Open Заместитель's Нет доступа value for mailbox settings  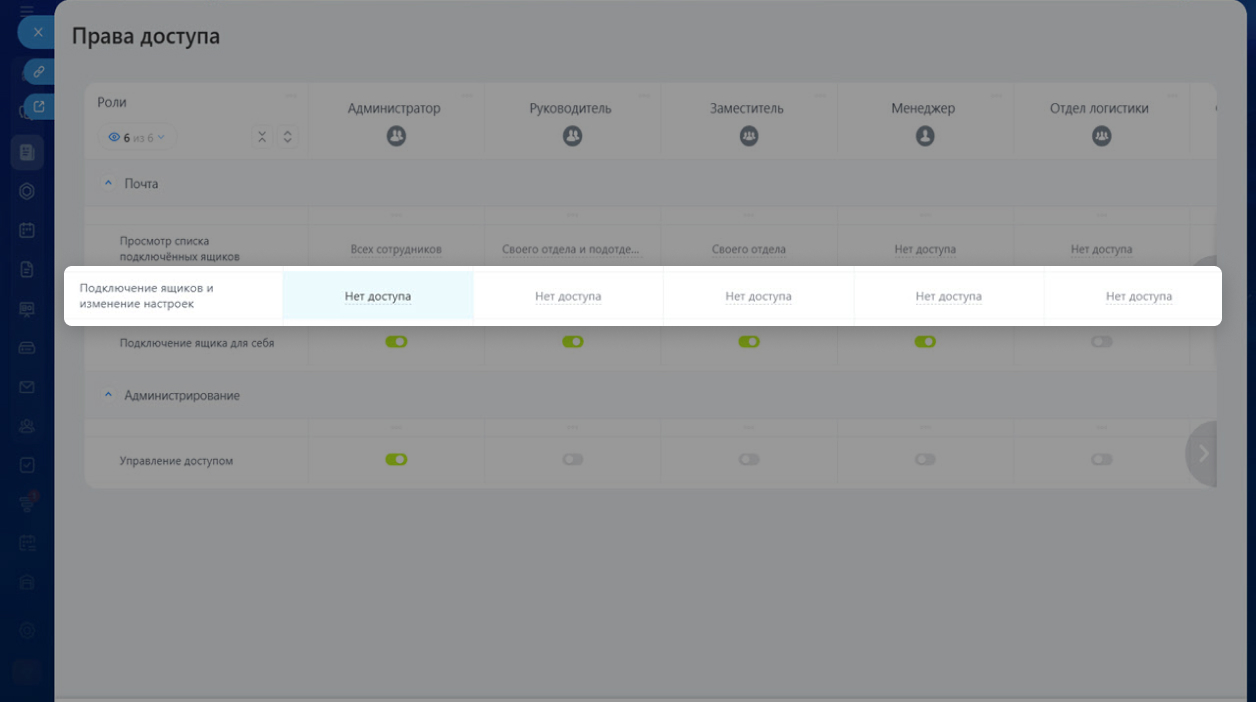pos(758,296)
